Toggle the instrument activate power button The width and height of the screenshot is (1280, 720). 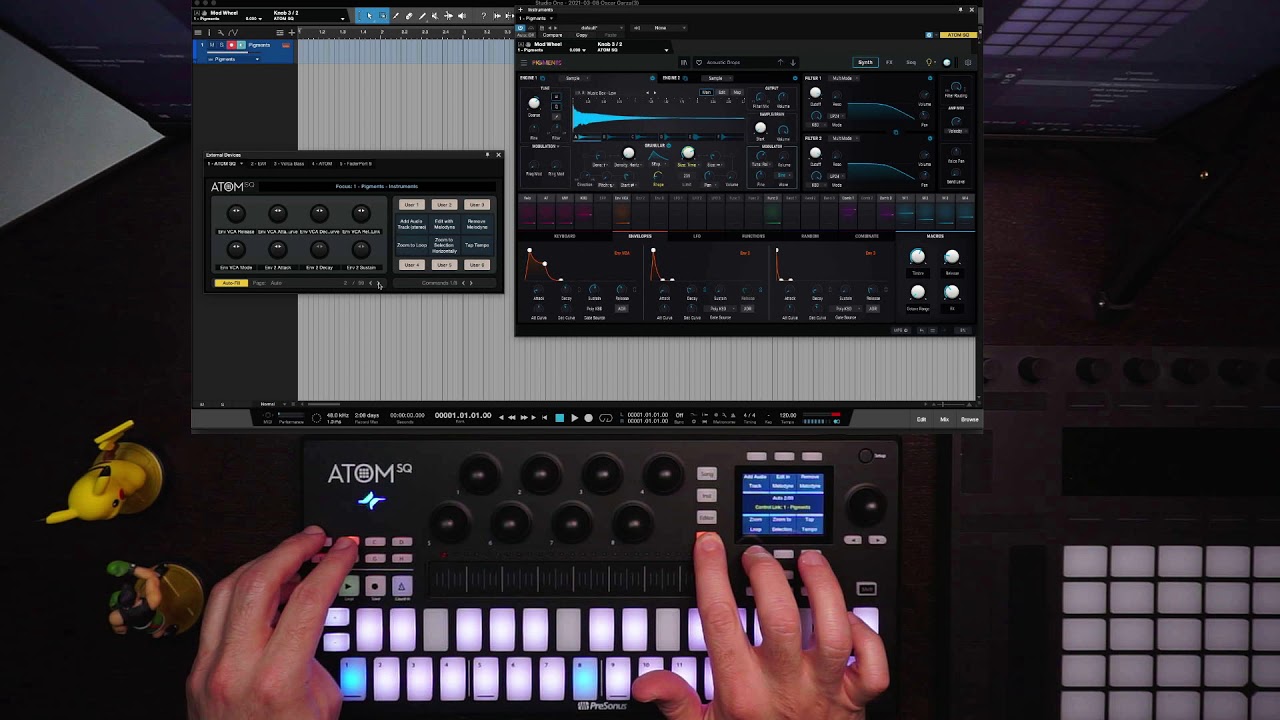click(521, 28)
